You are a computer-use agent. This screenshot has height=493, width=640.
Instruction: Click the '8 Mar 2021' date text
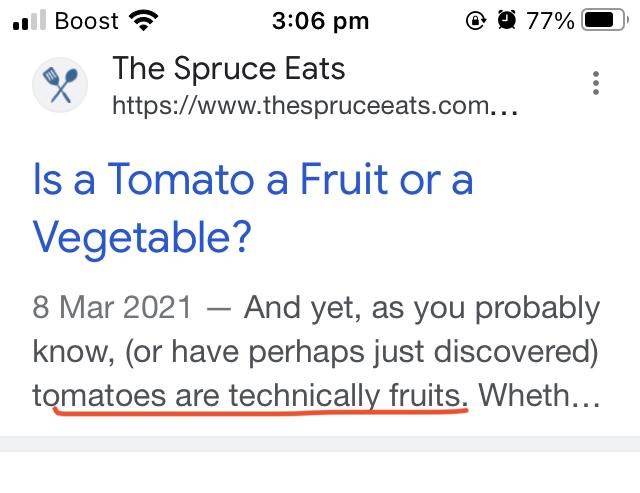(112, 307)
